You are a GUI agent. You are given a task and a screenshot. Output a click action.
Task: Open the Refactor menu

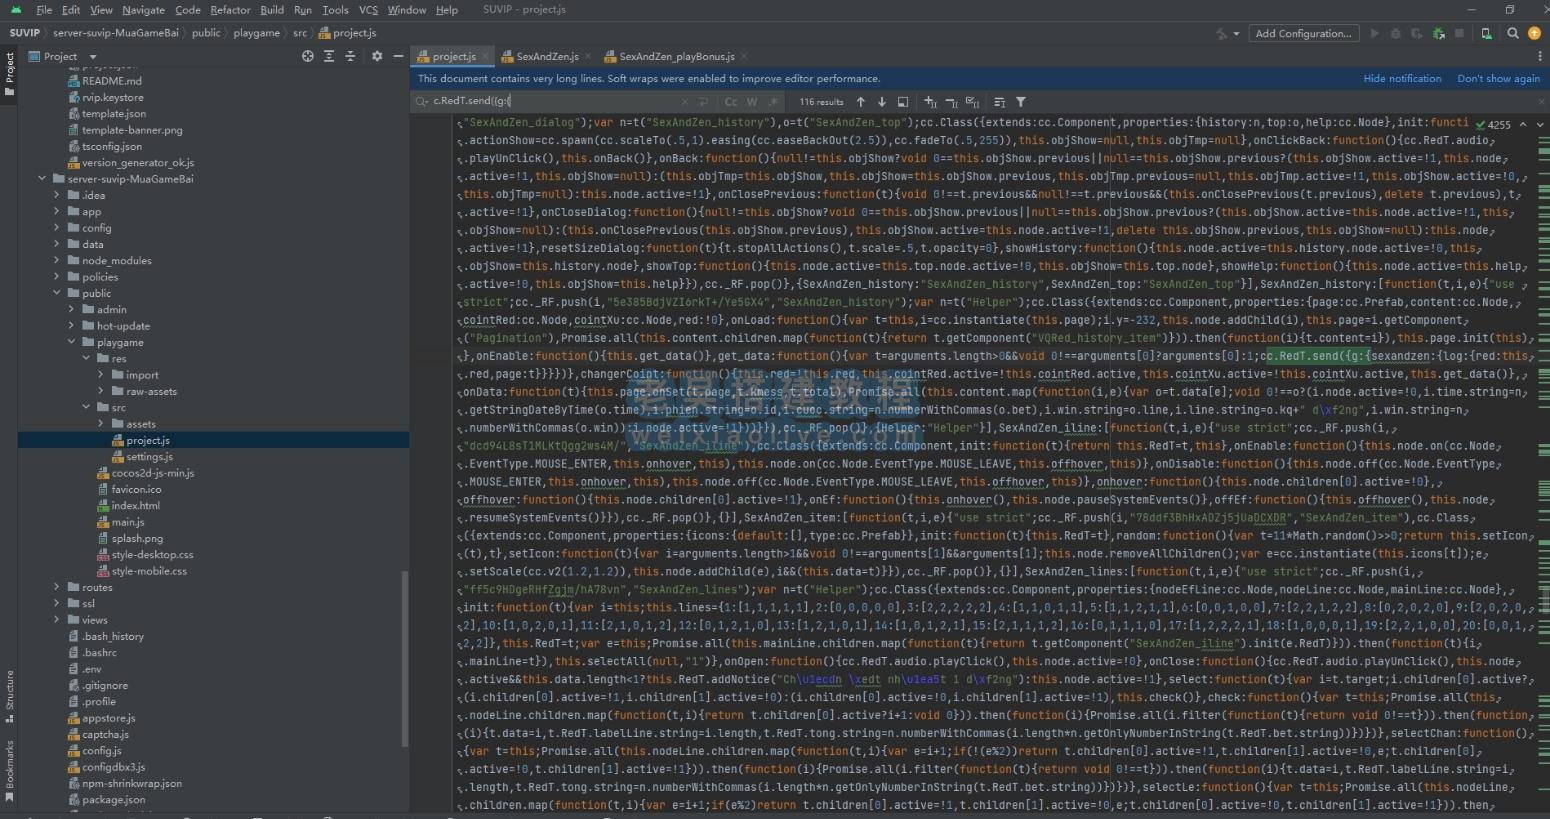230,10
